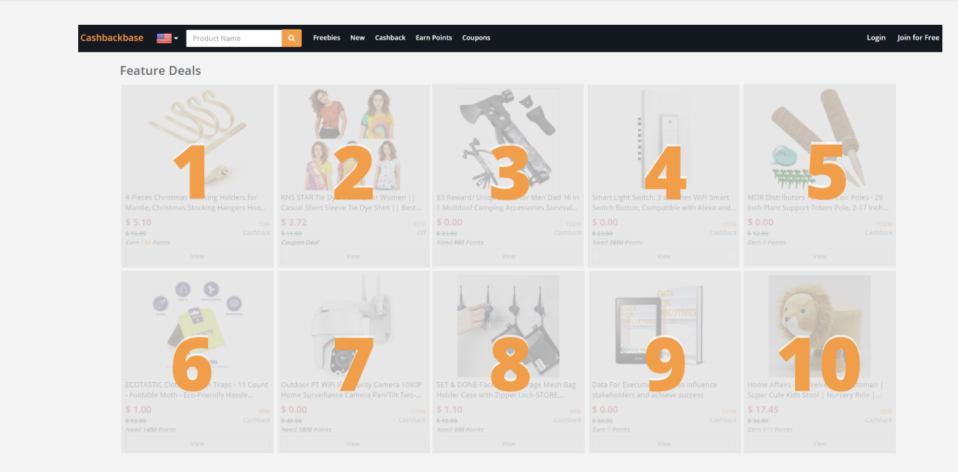The width and height of the screenshot is (958, 472).
Task: Open the Freebies menu item
Action: (x=326, y=38)
